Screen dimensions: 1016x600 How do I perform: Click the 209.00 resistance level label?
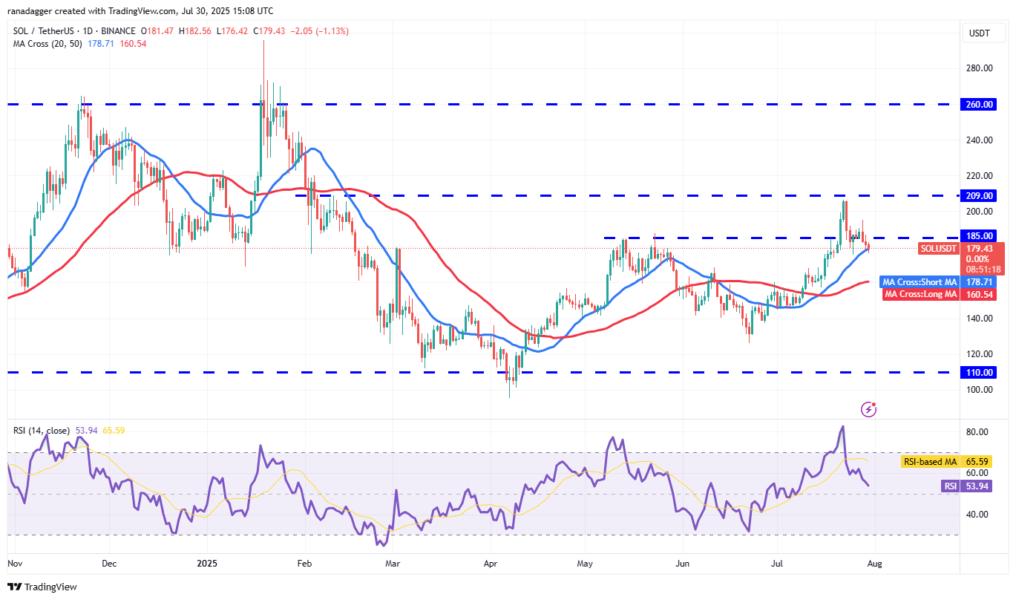click(977, 196)
